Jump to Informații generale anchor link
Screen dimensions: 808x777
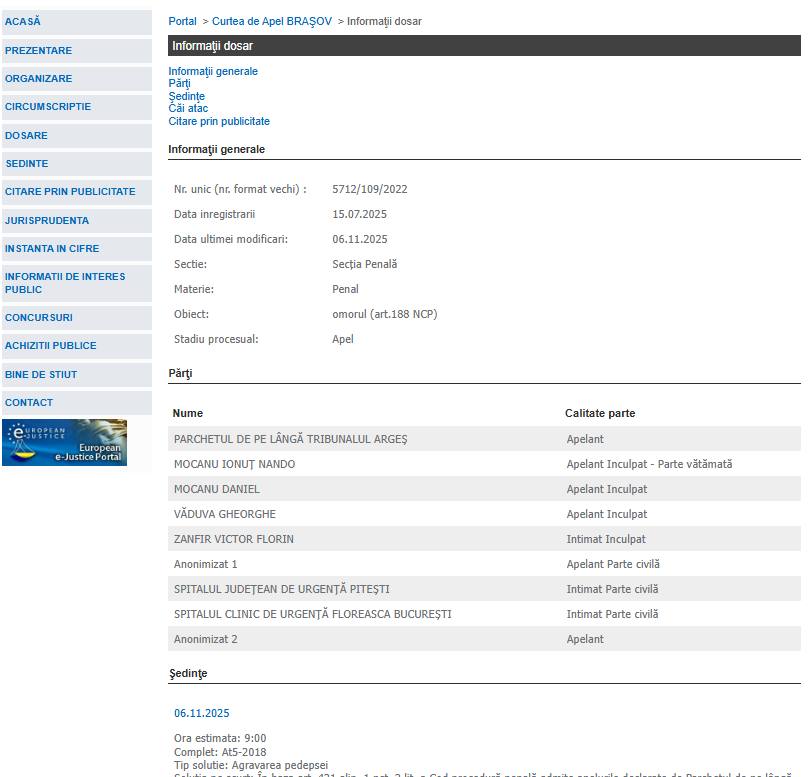point(213,71)
